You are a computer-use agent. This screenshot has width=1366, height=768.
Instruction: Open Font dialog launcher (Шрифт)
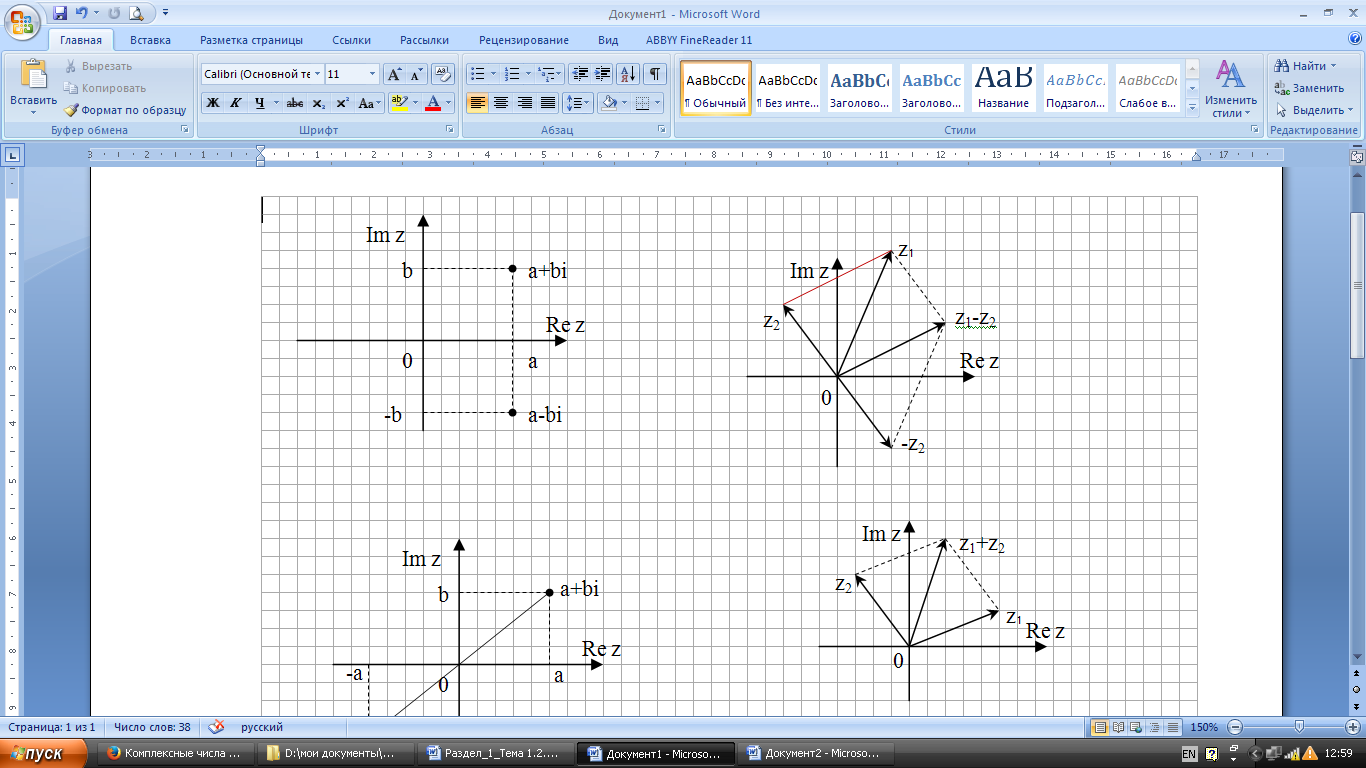449,130
